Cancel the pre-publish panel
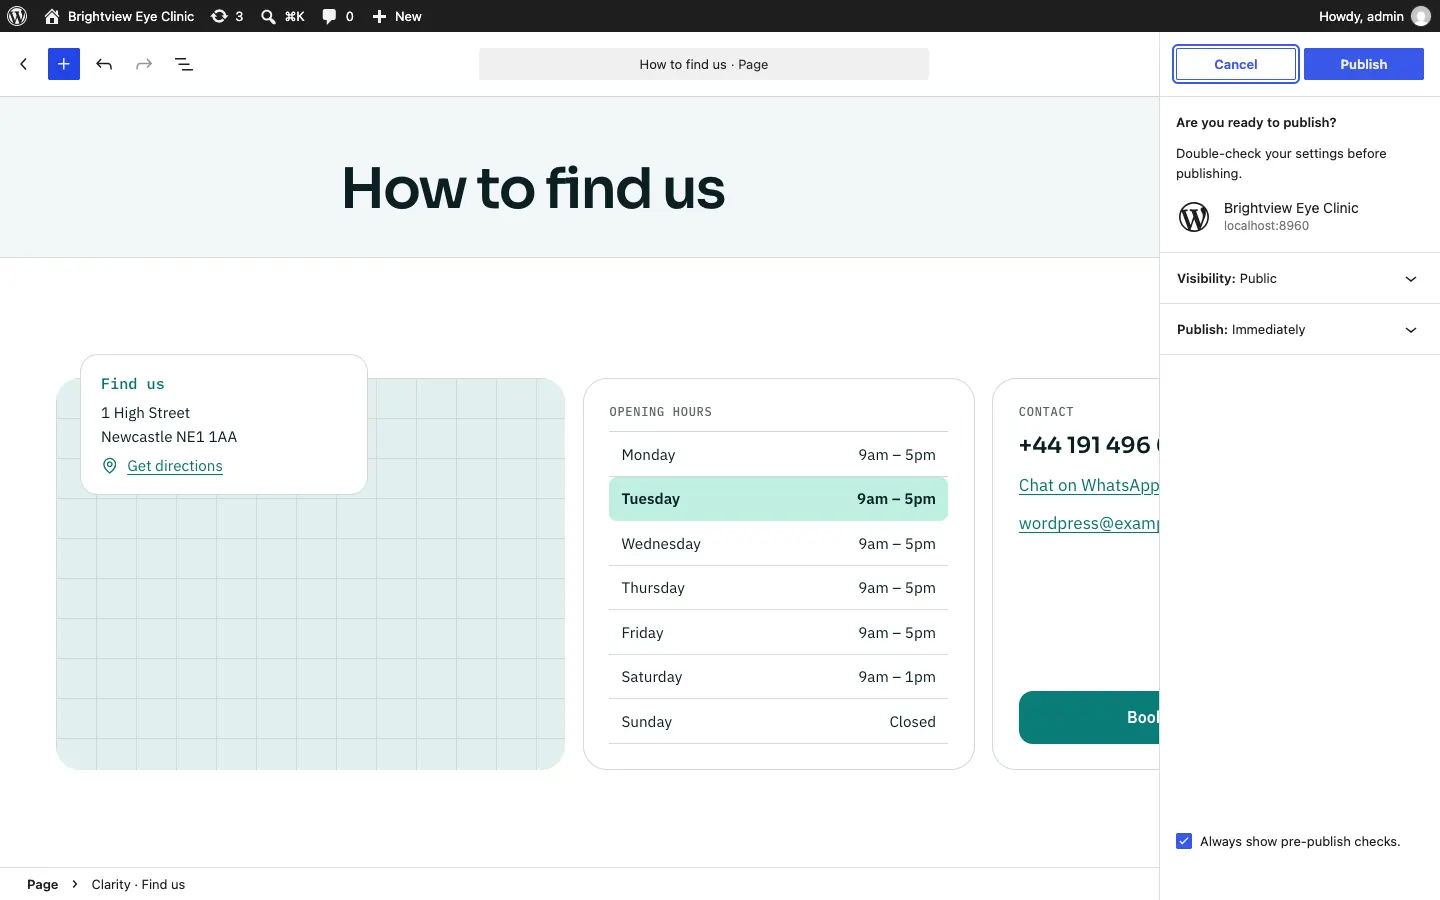 pos(1236,64)
